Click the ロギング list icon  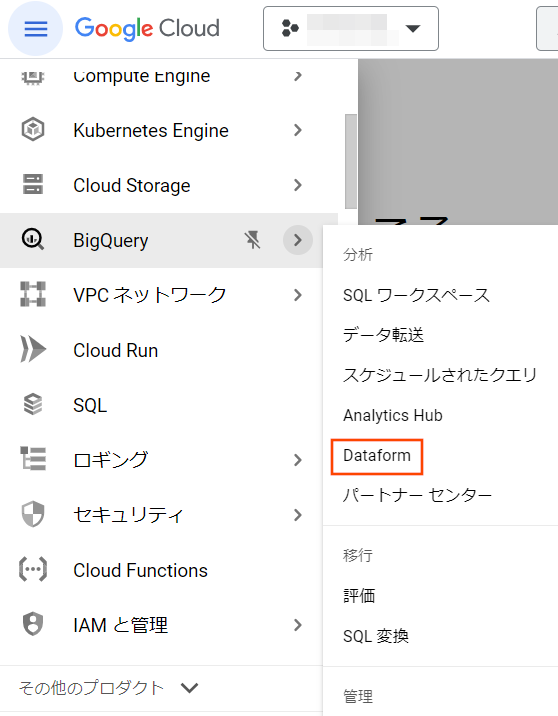[33, 459]
